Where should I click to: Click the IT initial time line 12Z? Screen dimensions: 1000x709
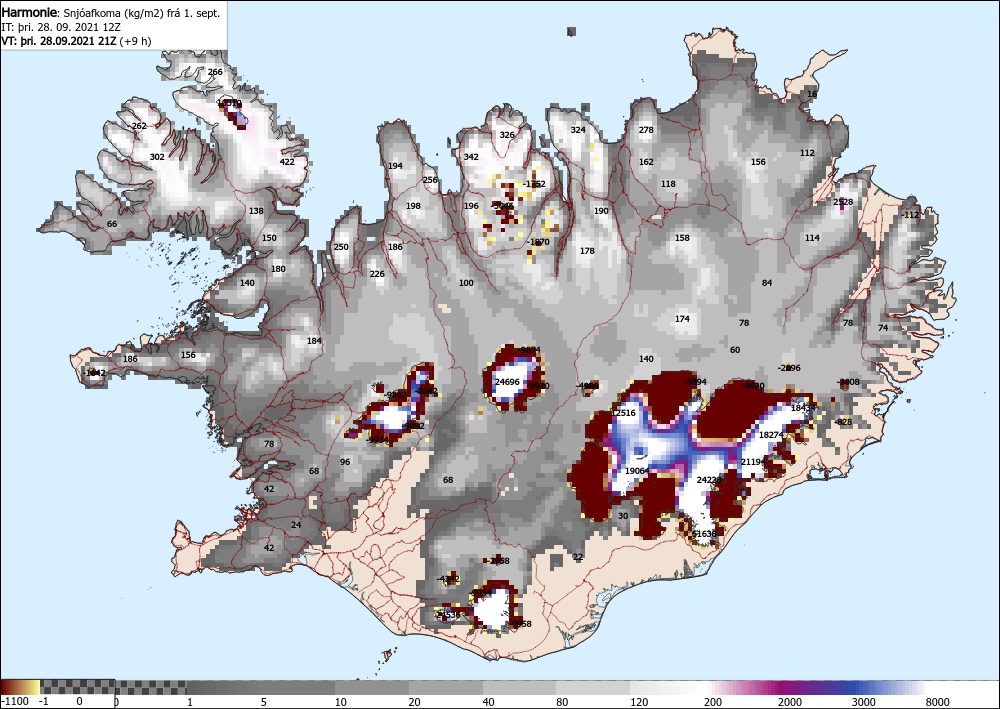pos(61,27)
